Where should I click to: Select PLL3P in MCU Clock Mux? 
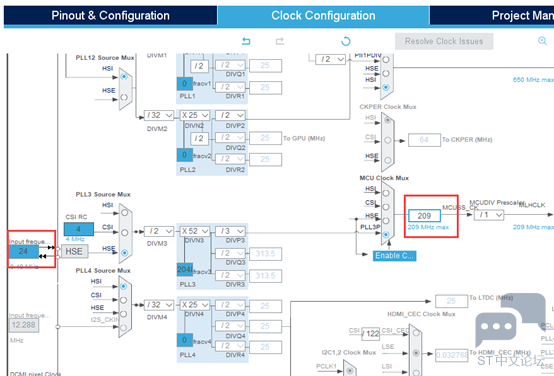point(386,235)
